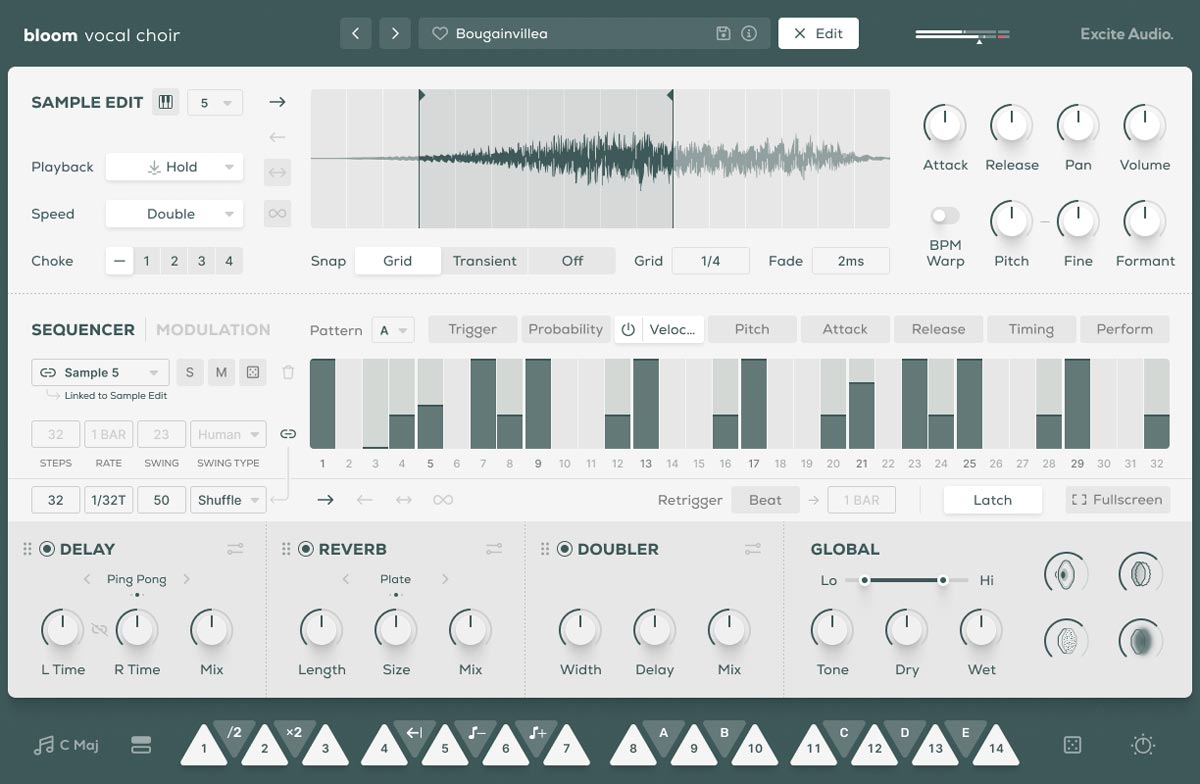Image resolution: width=1200 pixels, height=784 pixels.
Task: Click the trash icon beside Sample 5
Action: (x=288, y=371)
